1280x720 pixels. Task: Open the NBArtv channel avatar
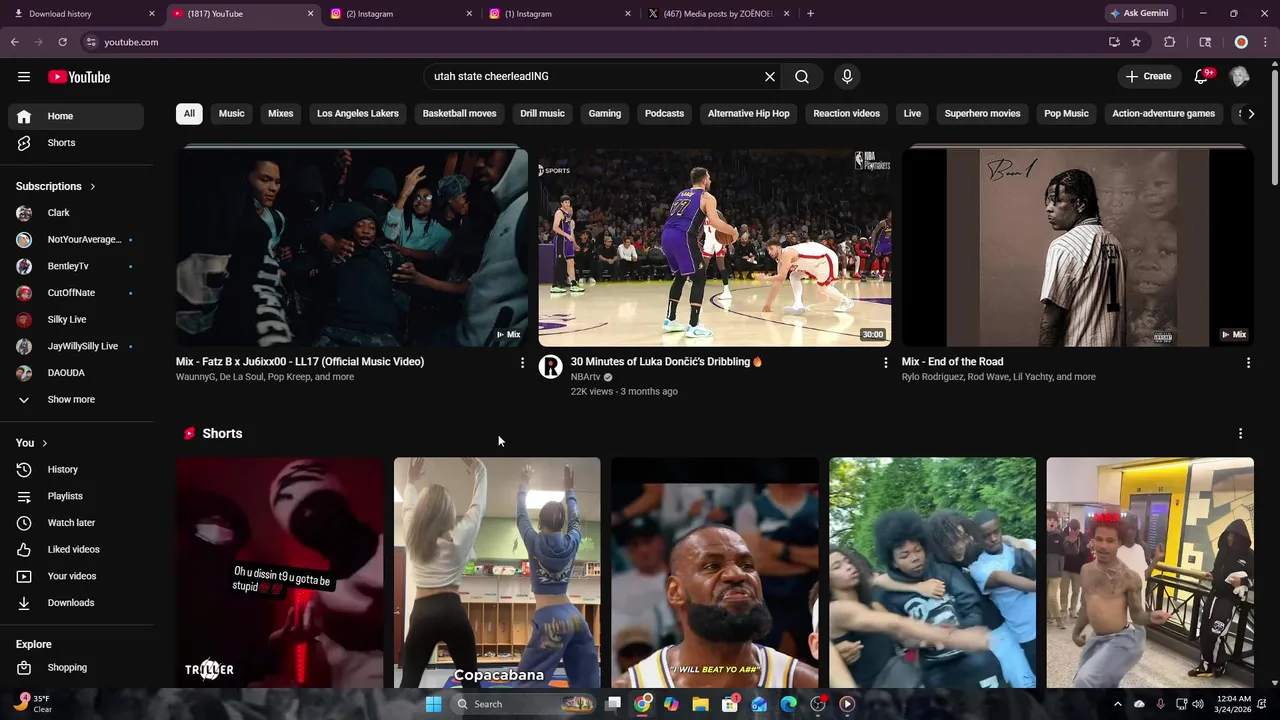550,367
